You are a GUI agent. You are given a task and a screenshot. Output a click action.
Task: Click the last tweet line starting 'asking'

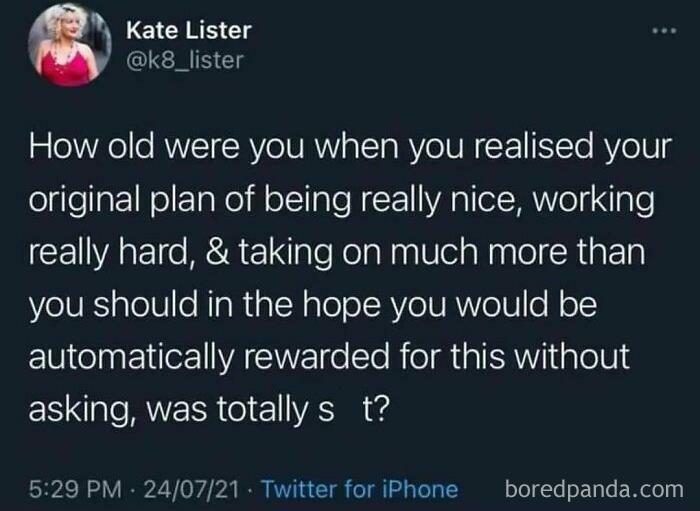(210, 409)
